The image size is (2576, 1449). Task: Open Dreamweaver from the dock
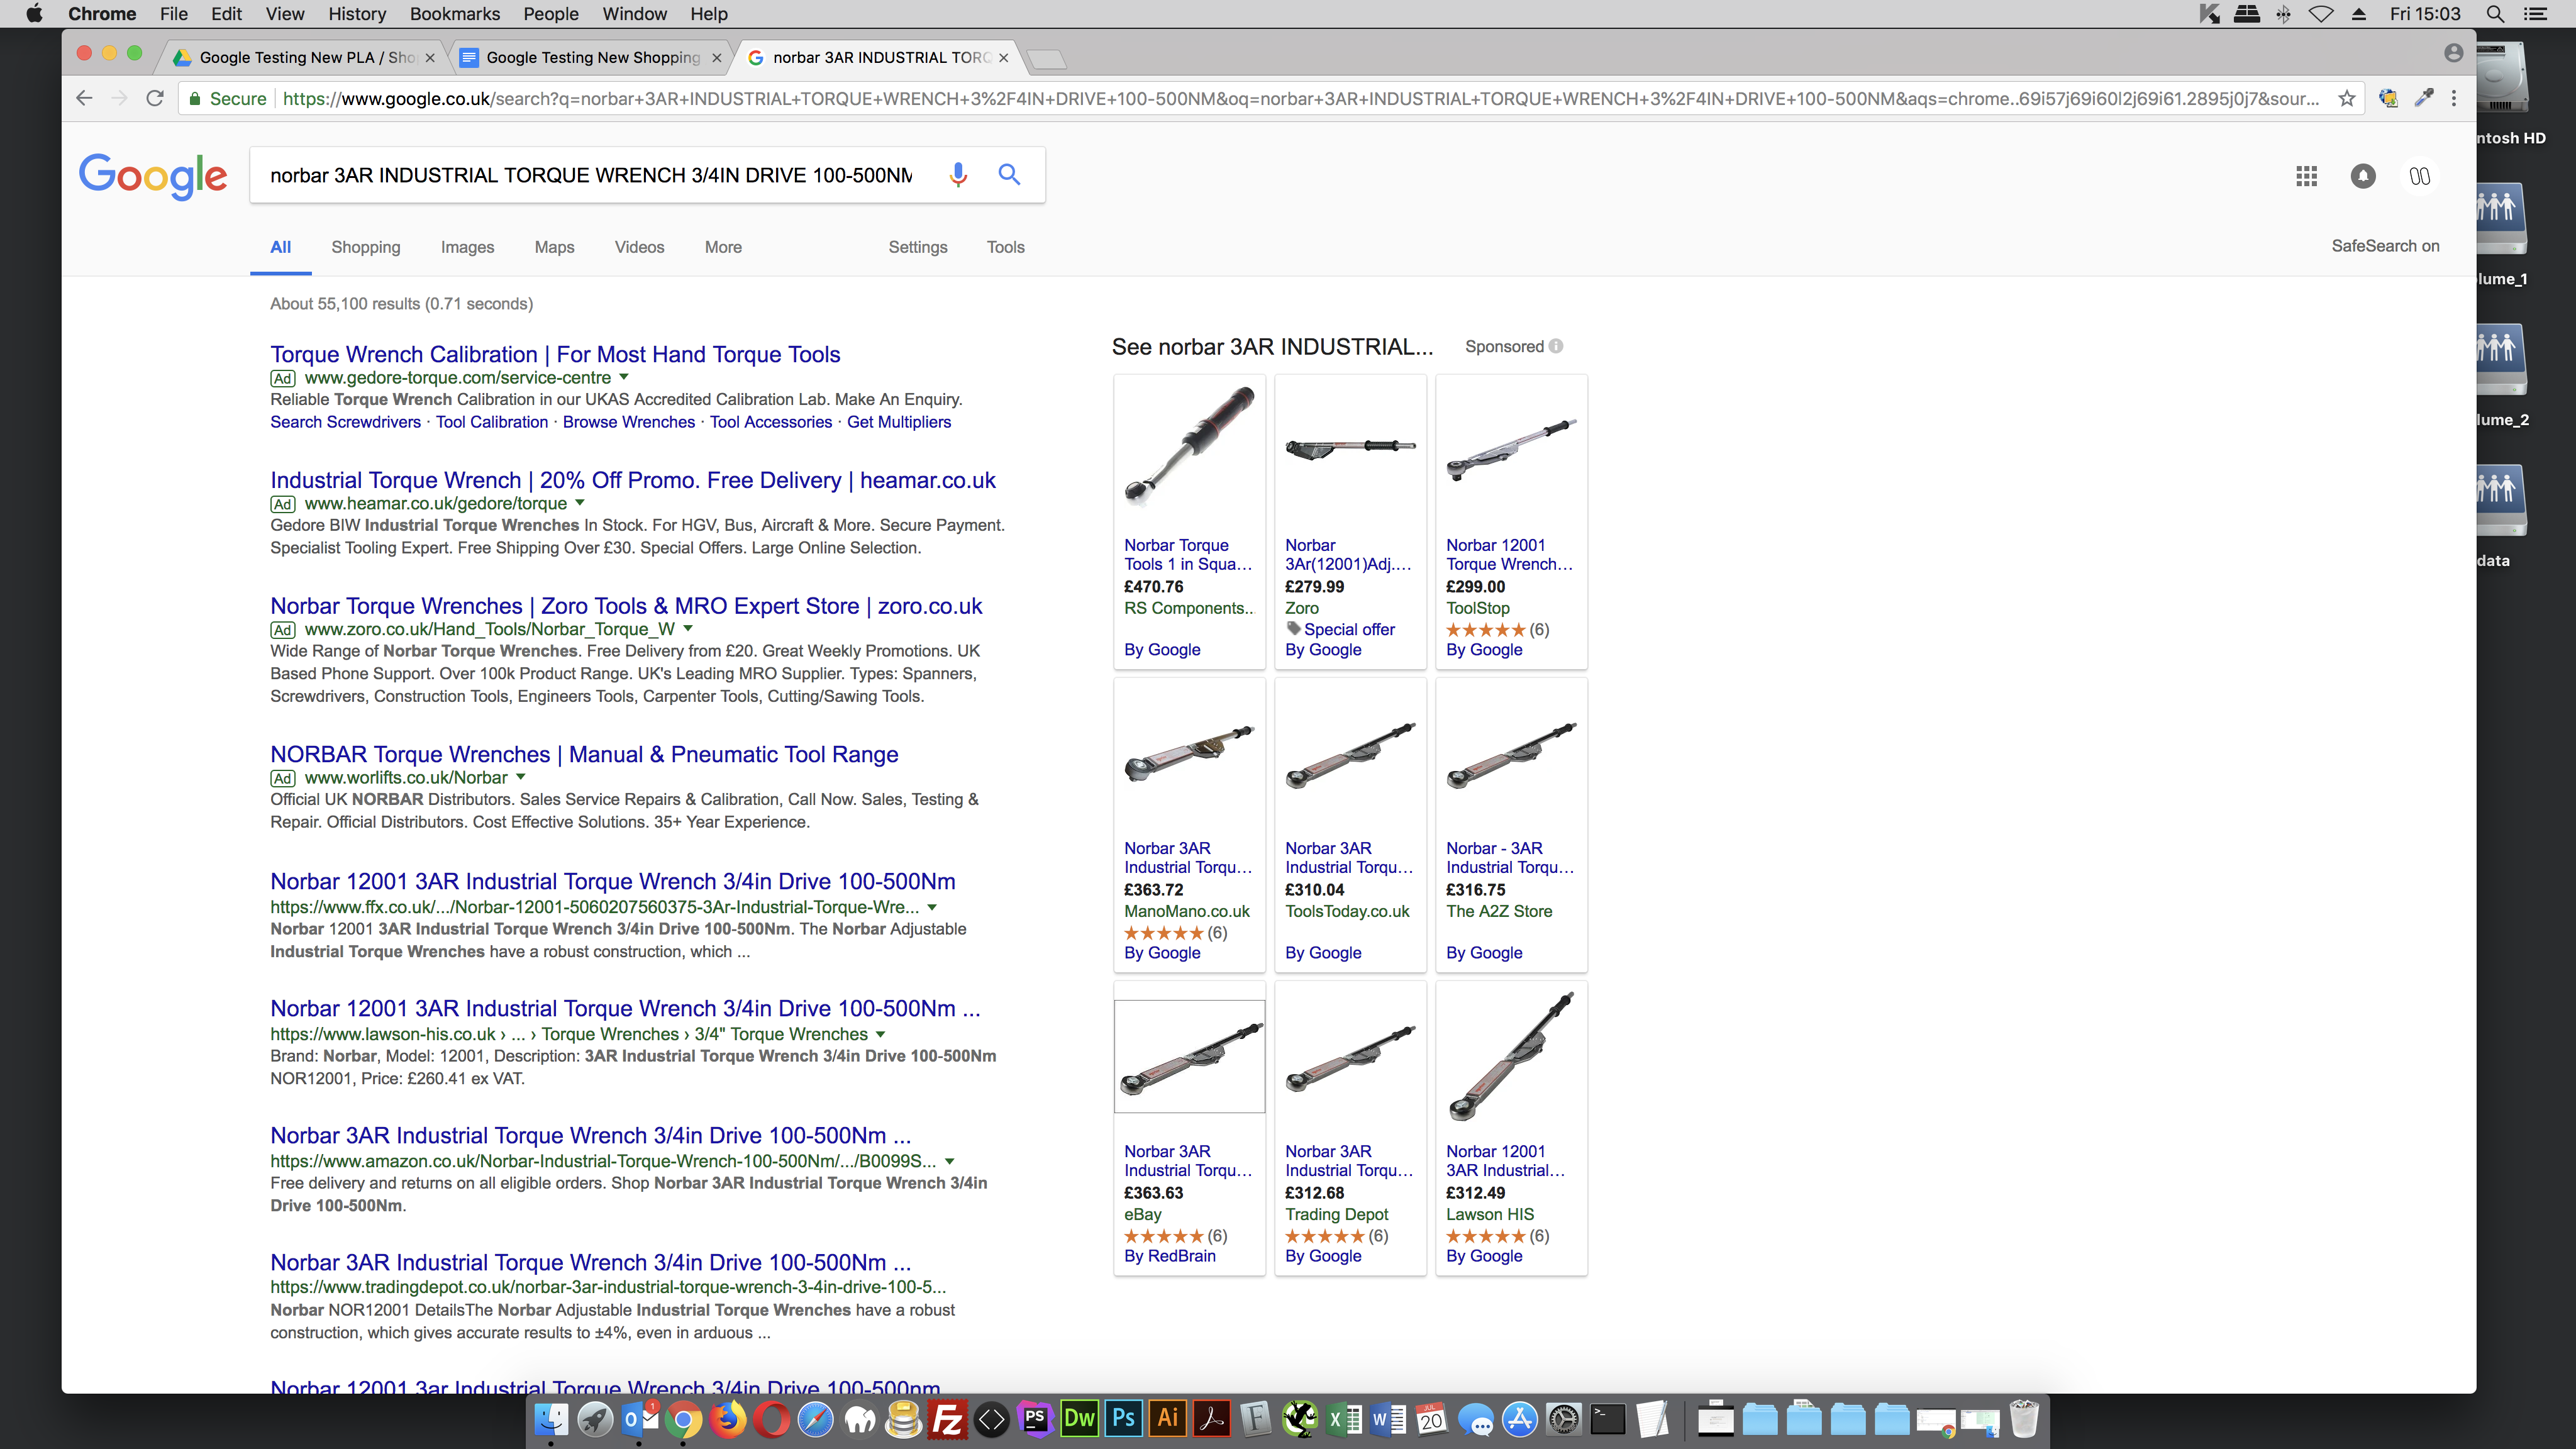(x=1079, y=1419)
